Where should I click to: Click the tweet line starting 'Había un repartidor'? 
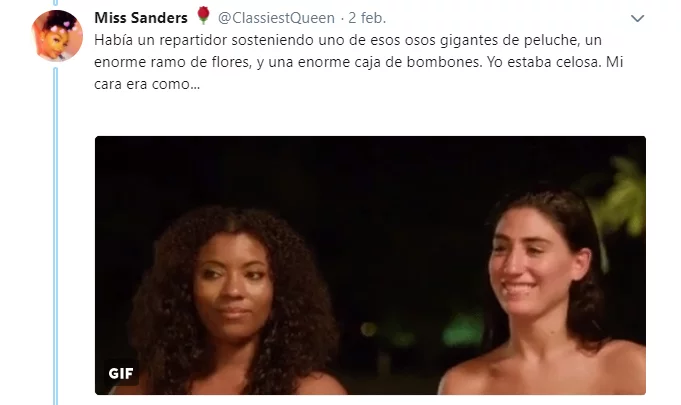(x=348, y=40)
